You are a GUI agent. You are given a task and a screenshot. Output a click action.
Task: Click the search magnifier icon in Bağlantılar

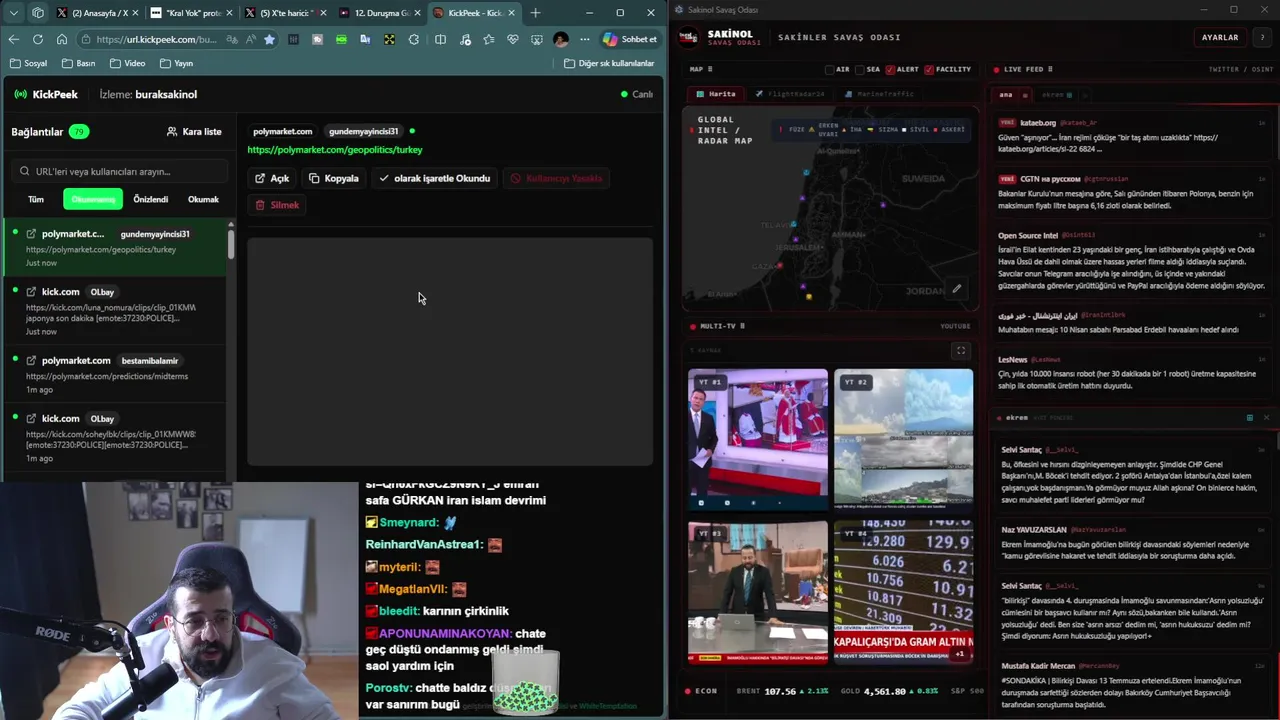click(x=25, y=171)
